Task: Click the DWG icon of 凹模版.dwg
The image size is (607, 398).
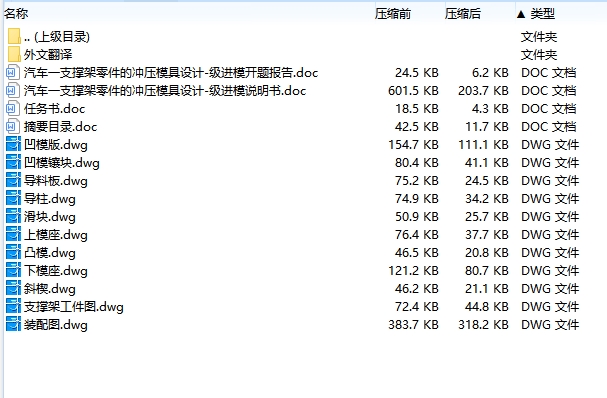Action: [13, 144]
